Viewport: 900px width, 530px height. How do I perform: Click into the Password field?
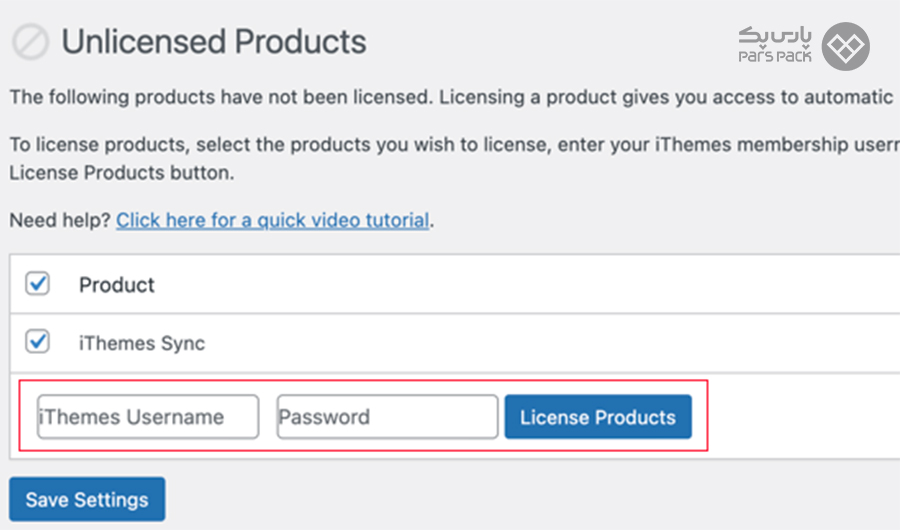(387, 417)
